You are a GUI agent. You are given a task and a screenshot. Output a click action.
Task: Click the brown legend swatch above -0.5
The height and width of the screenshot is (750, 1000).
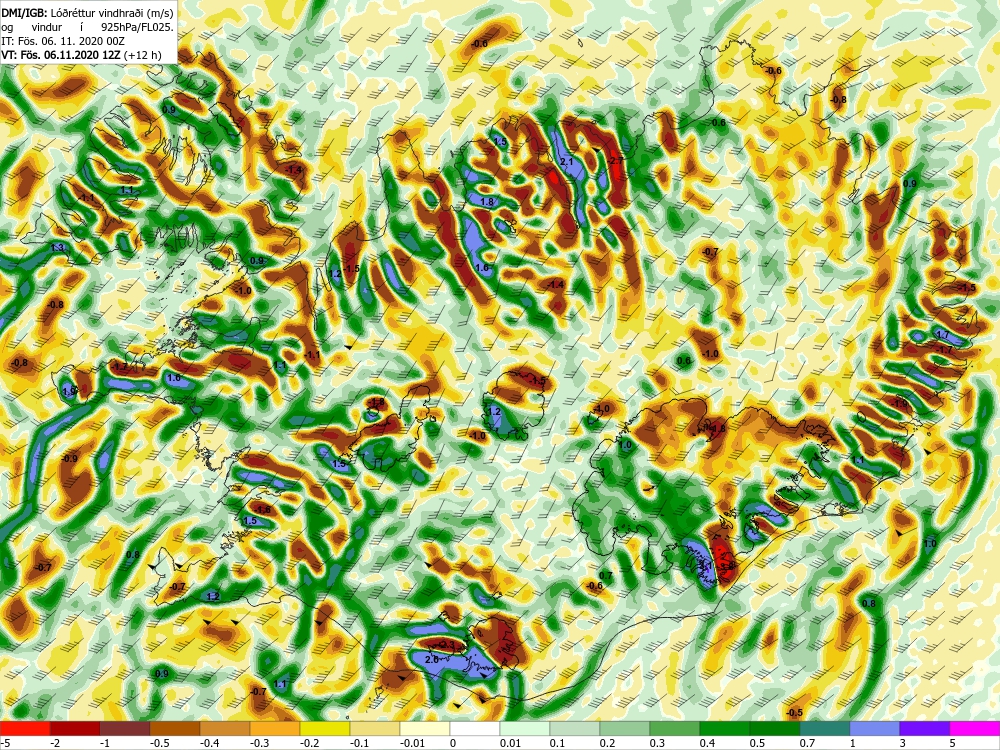[175, 728]
